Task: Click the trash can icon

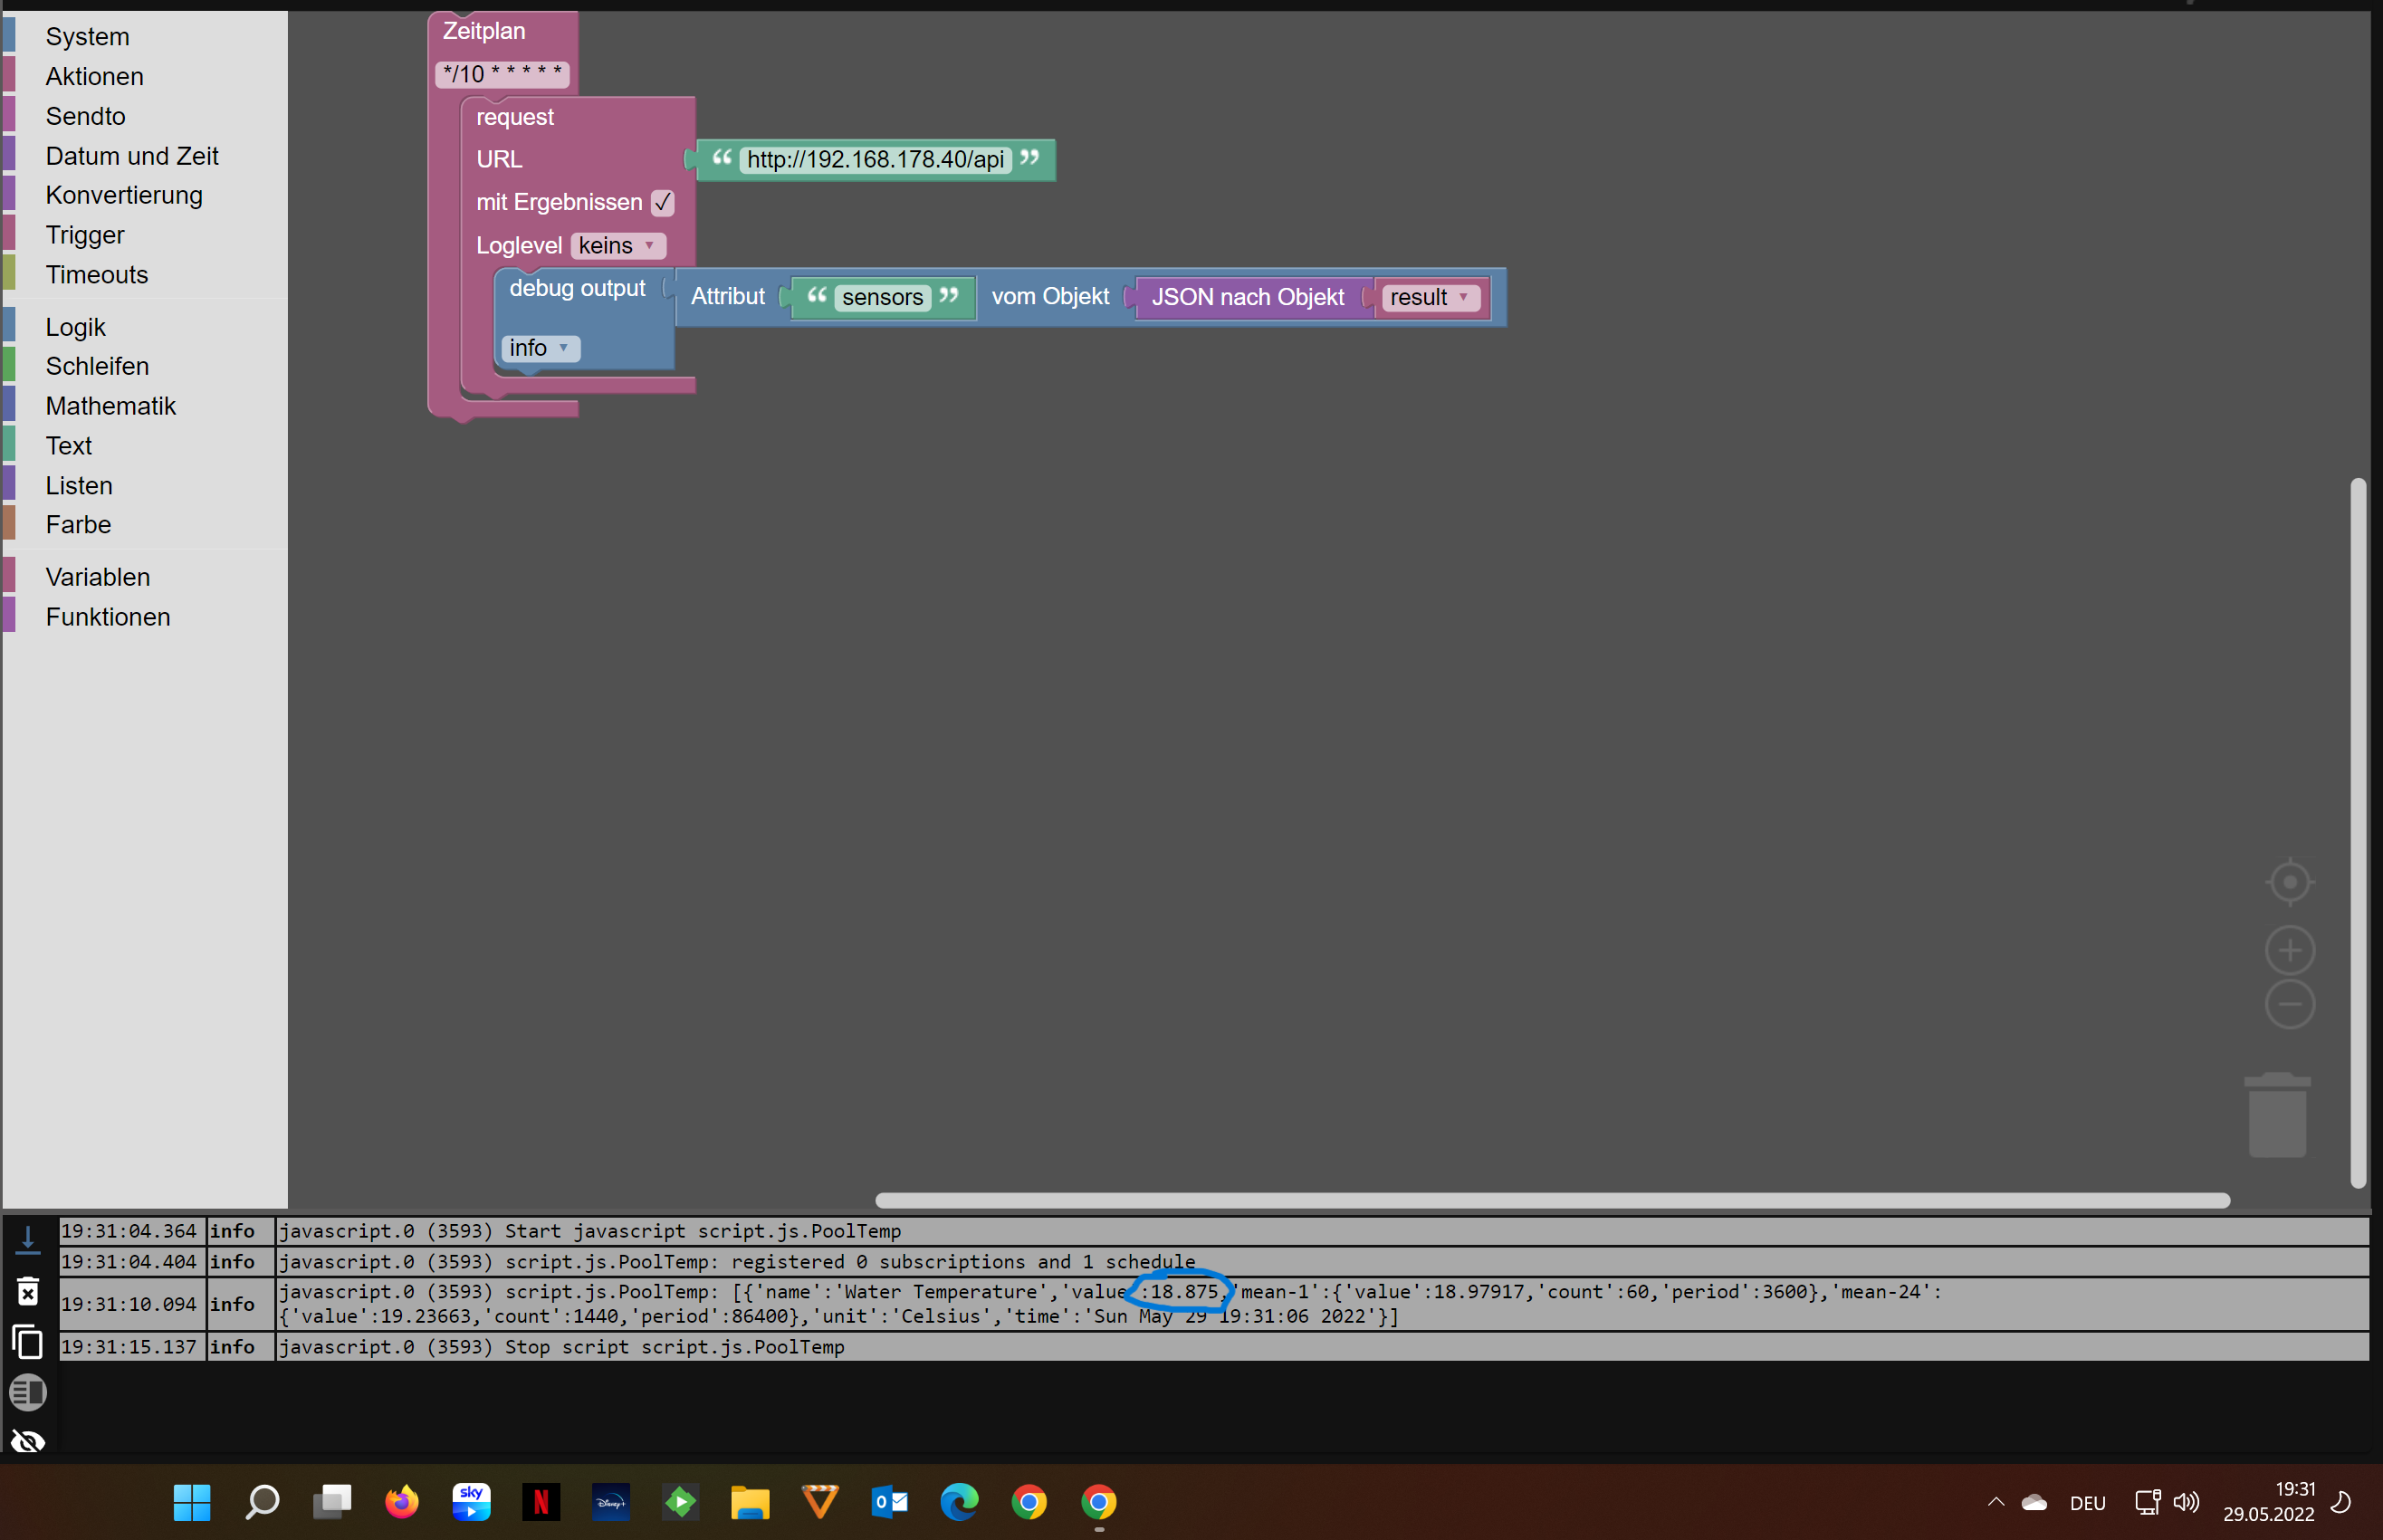Action: click(x=2277, y=1115)
